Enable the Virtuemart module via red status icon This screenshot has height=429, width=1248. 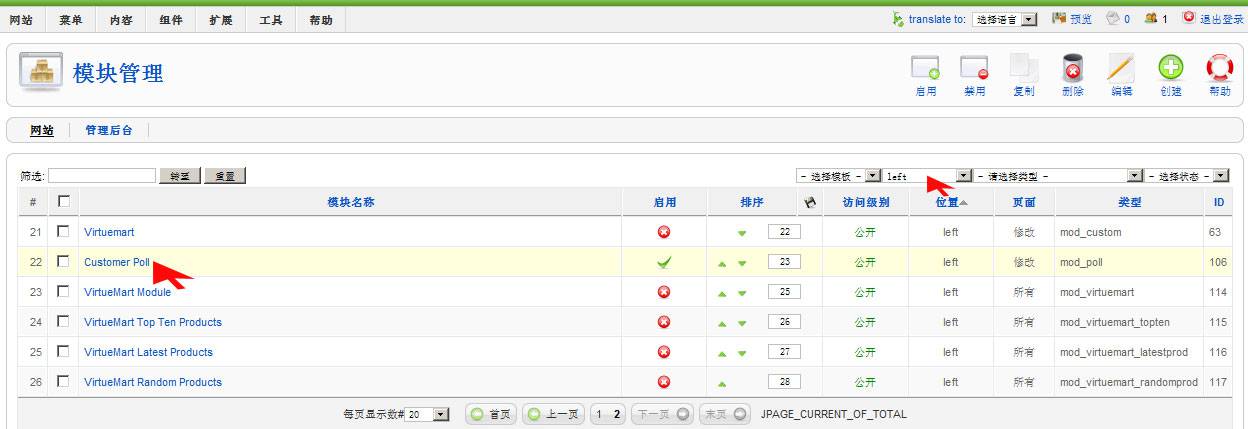pyautogui.click(x=663, y=232)
